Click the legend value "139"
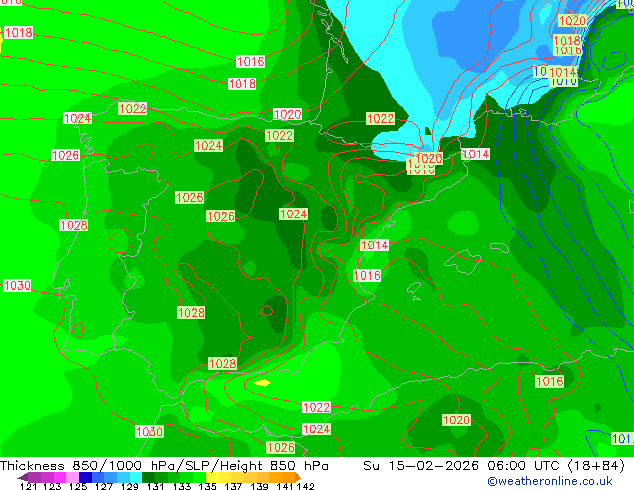This screenshot has height=490, width=634. click(259, 486)
